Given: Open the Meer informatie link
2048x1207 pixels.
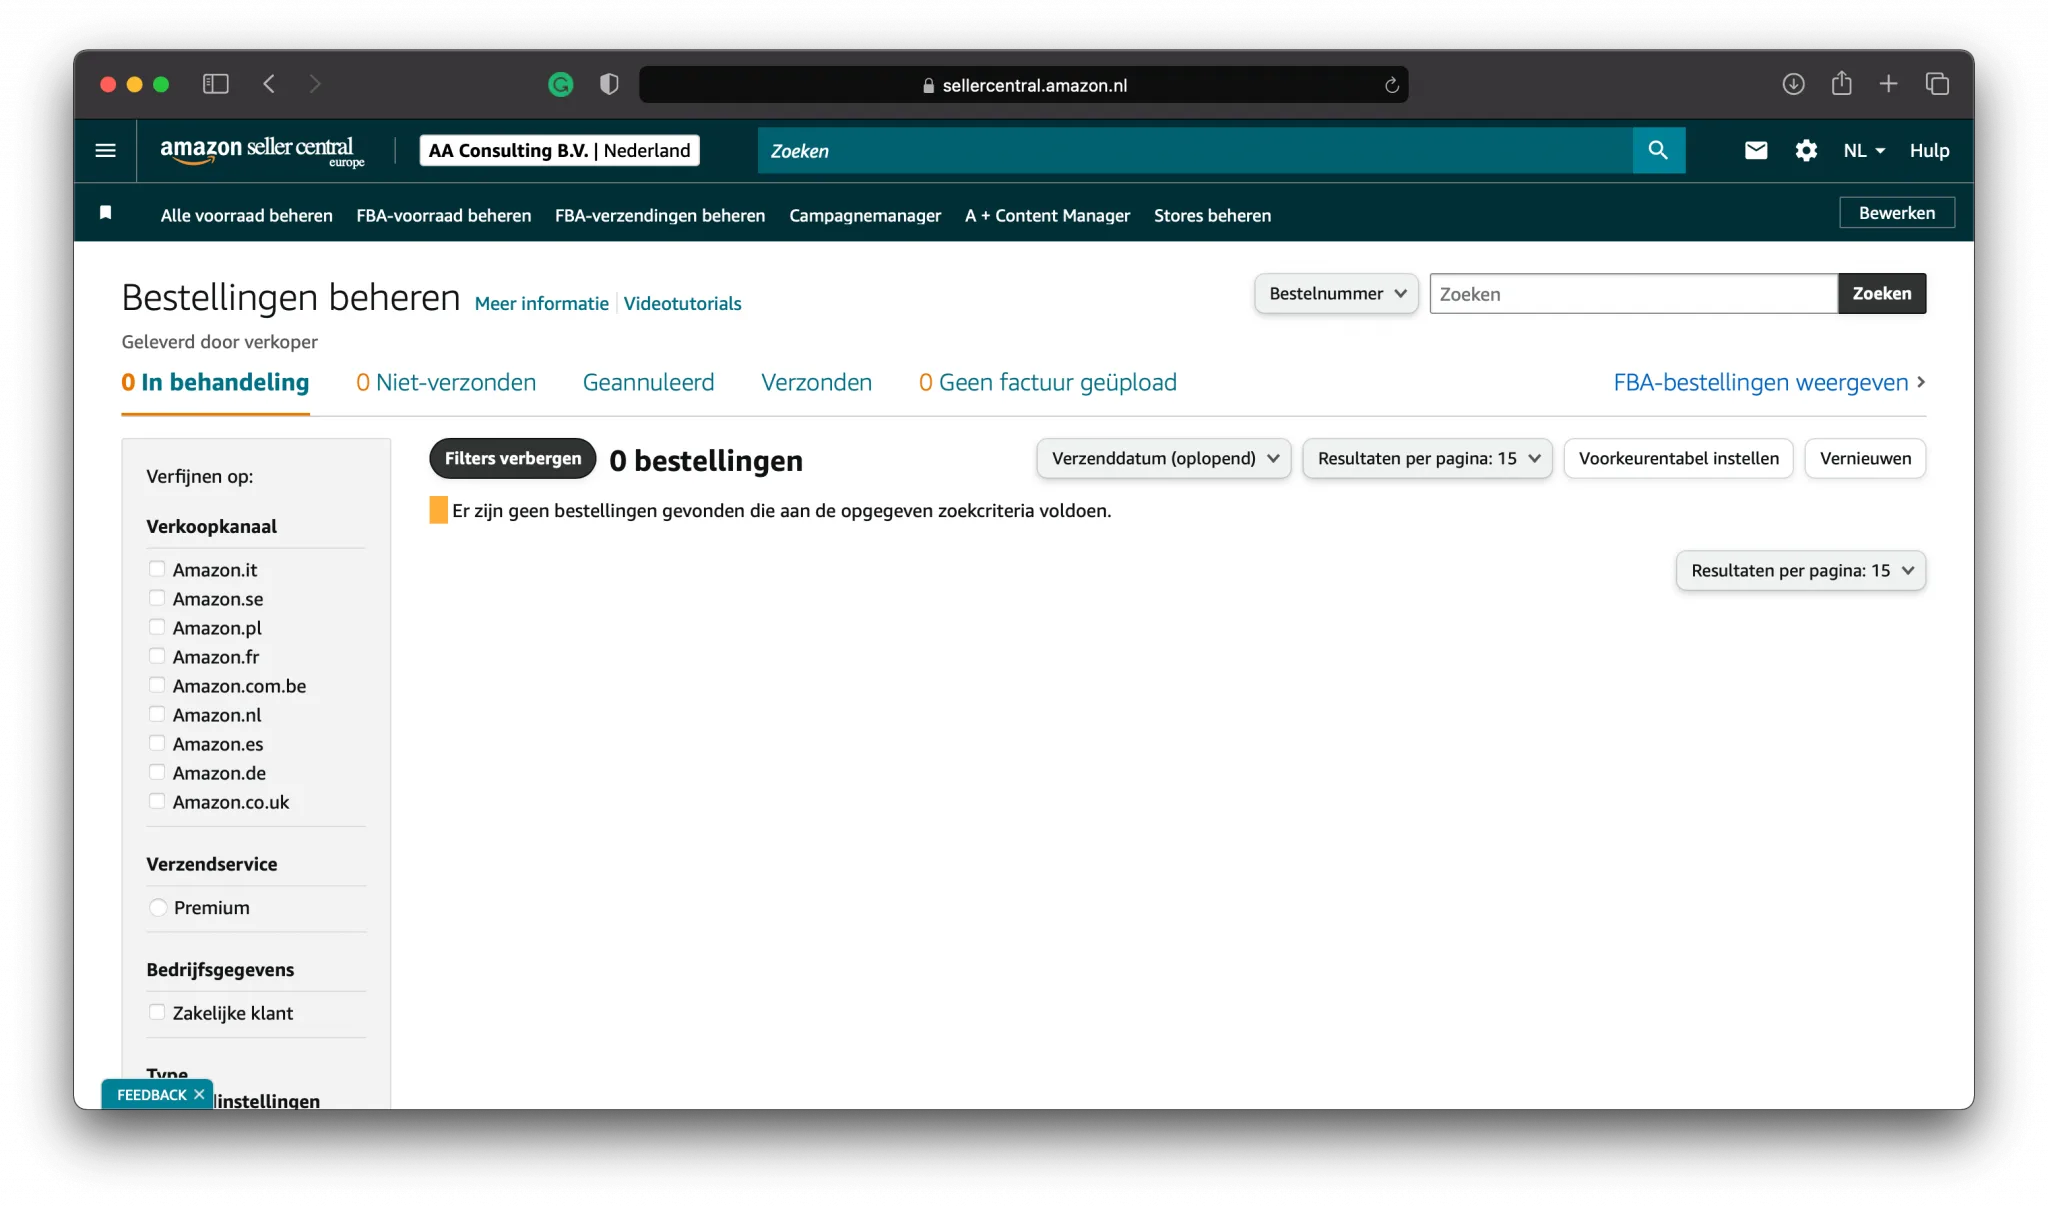Looking at the screenshot, I should (541, 303).
